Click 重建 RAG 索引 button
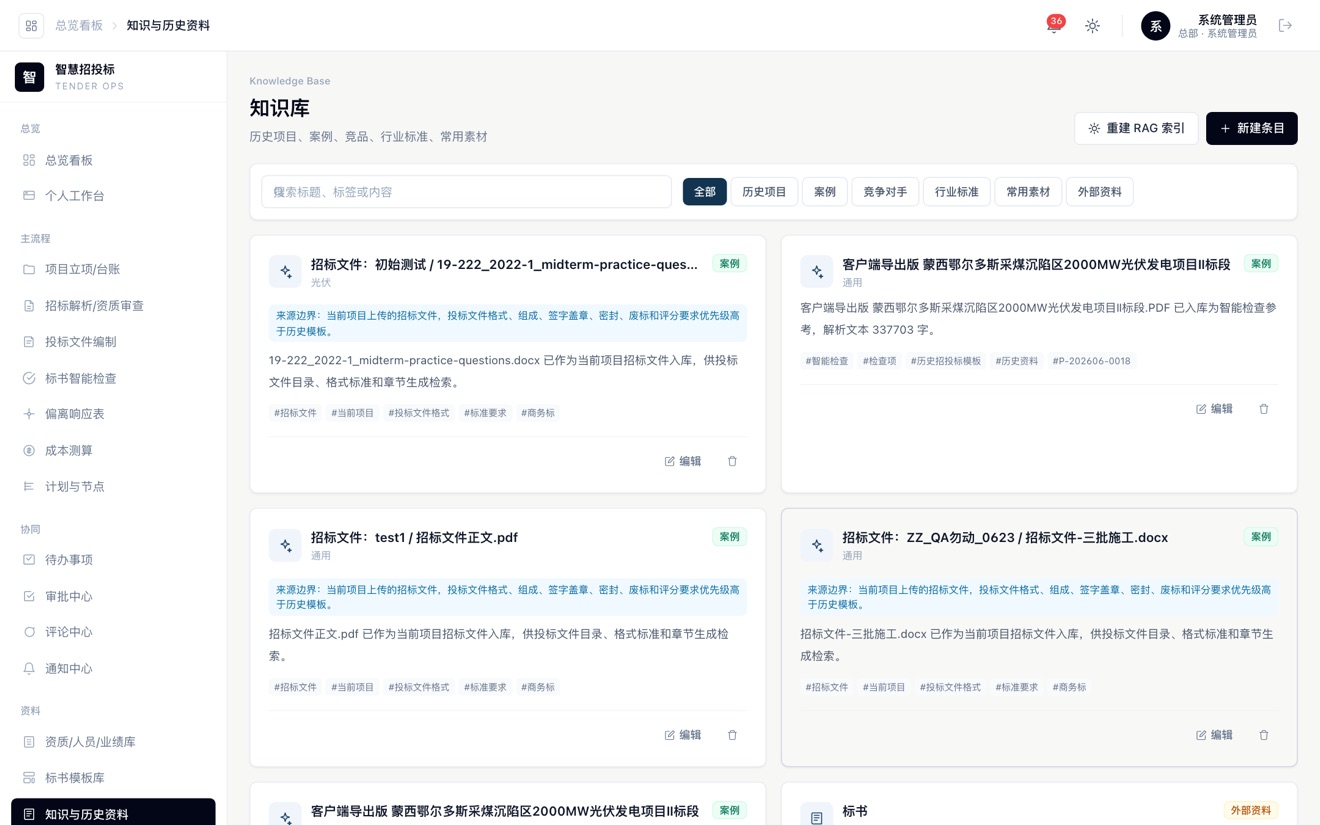The width and height of the screenshot is (1320, 825). tap(1136, 128)
